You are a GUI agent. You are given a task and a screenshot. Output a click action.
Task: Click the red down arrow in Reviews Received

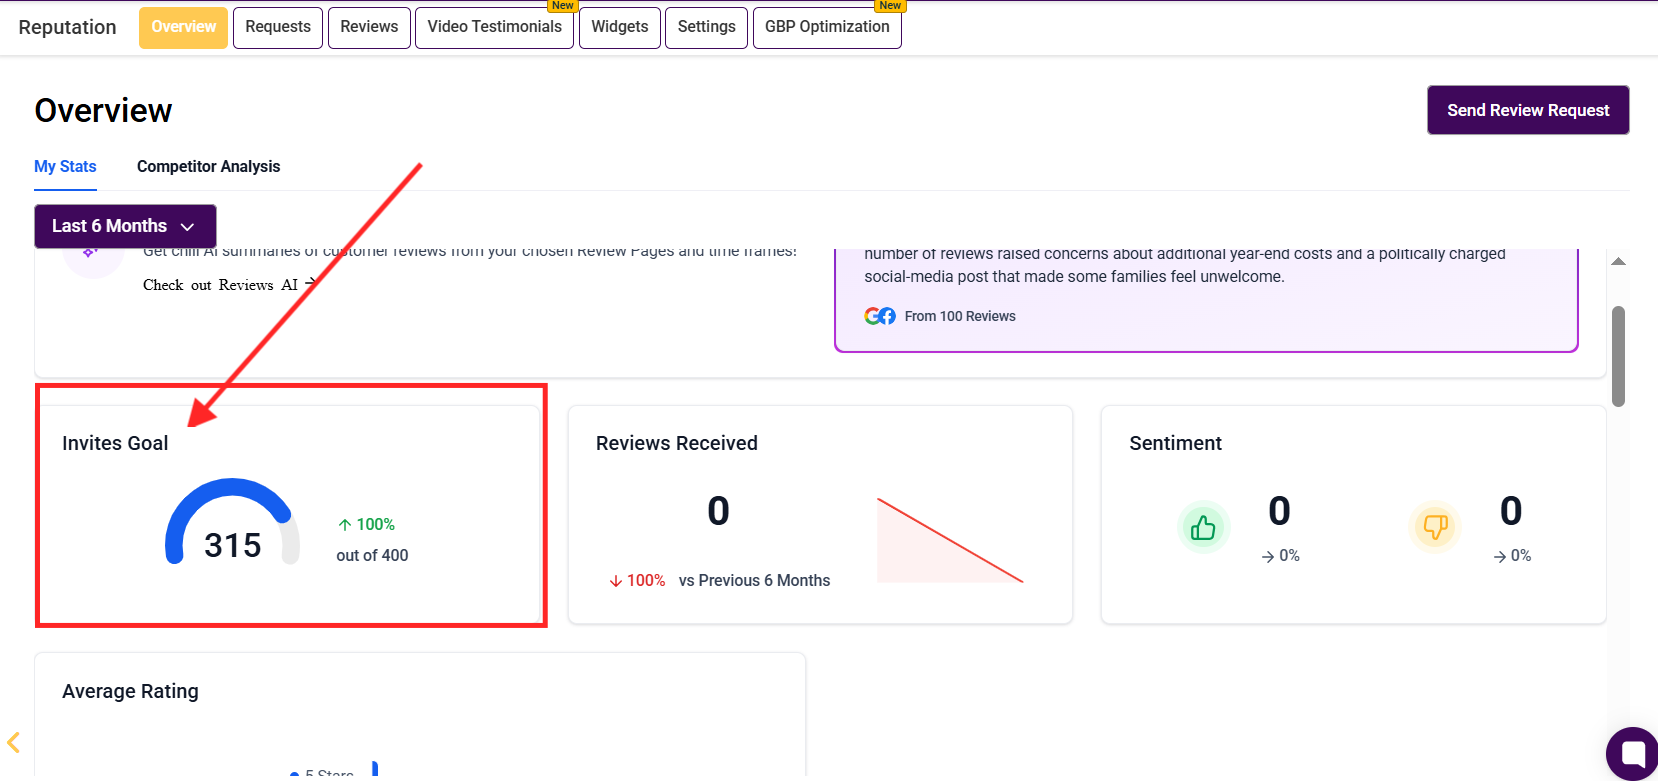(x=616, y=581)
